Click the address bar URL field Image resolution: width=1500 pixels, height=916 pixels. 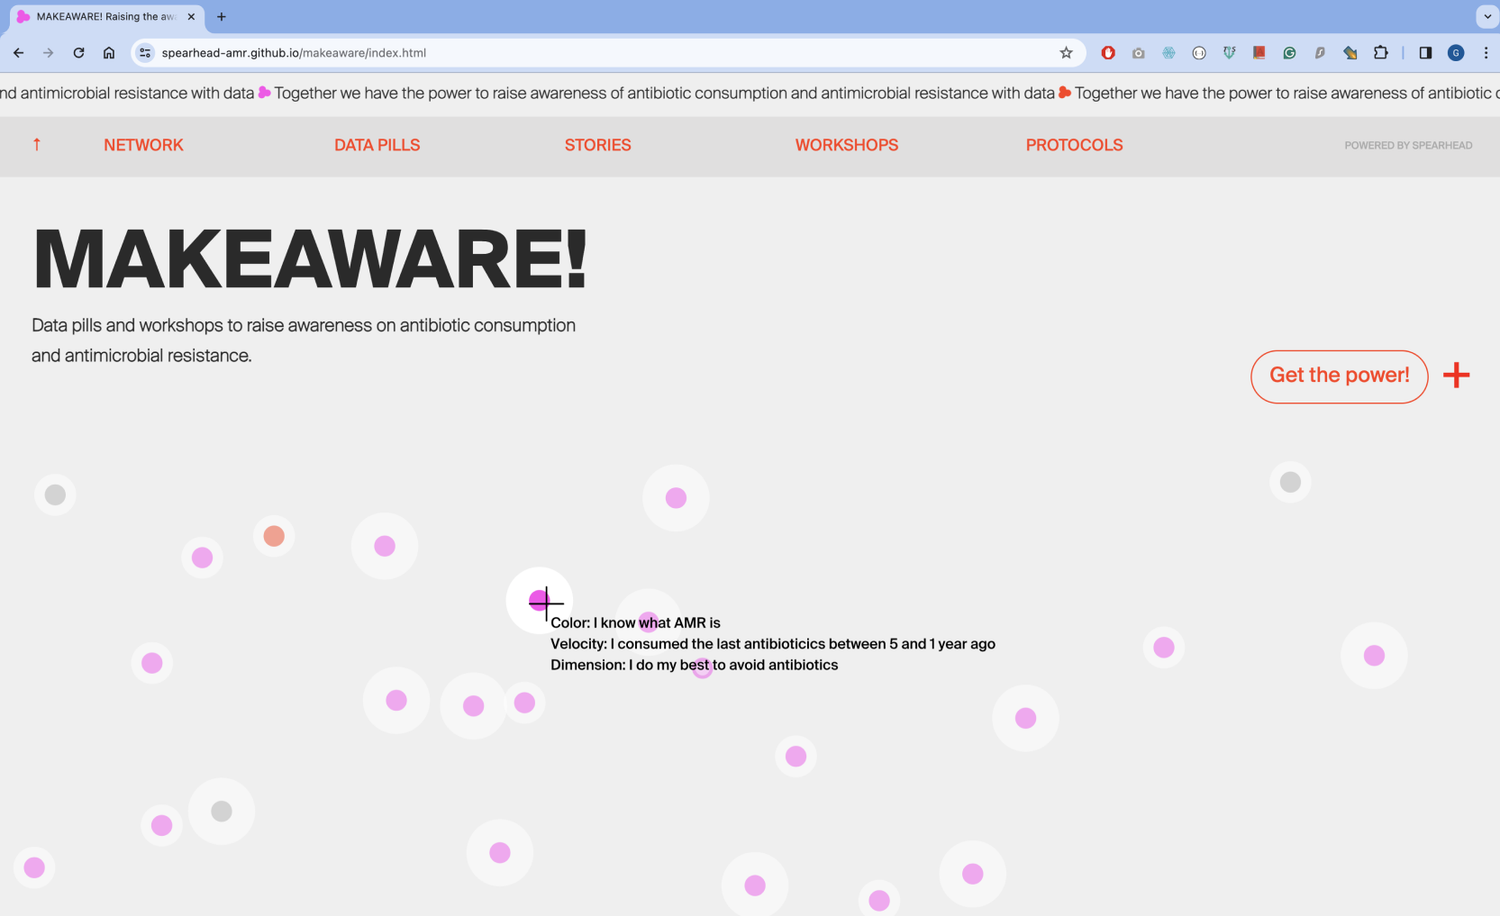pyautogui.click(x=600, y=53)
